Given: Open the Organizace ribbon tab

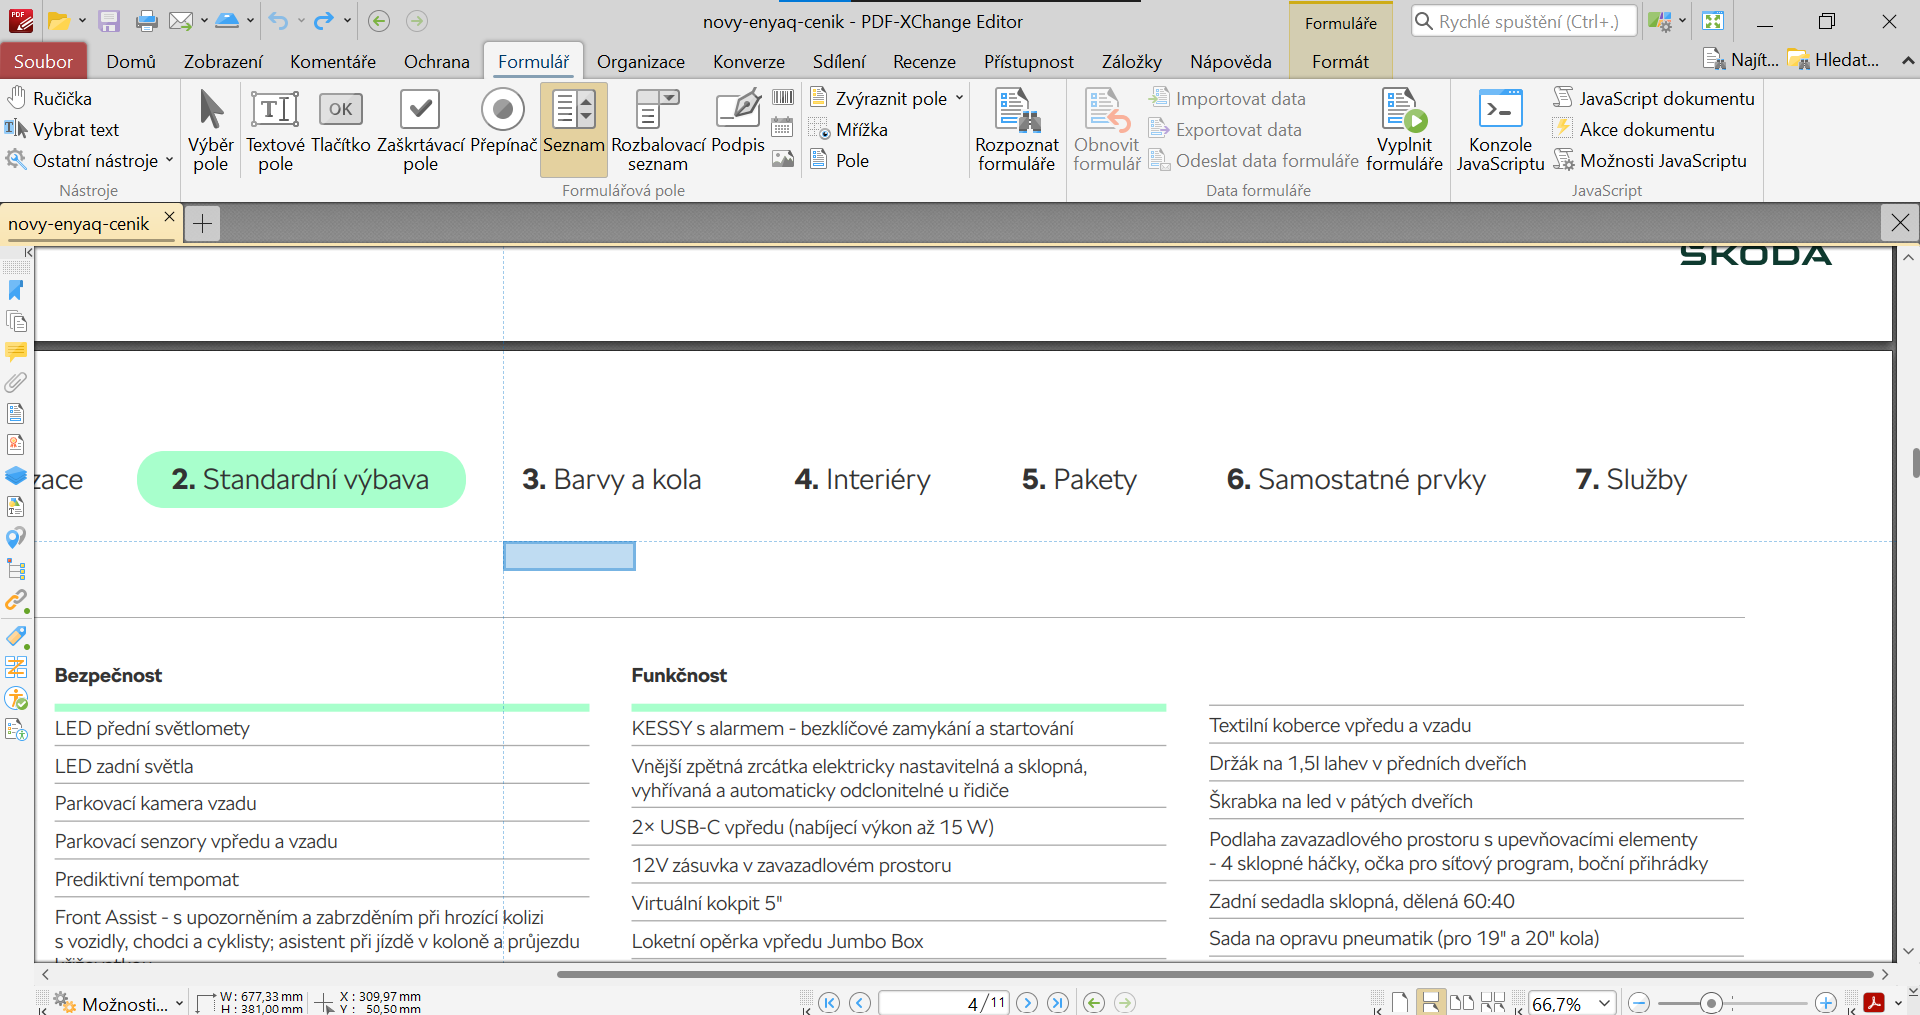Looking at the screenshot, I should click(x=641, y=61).
